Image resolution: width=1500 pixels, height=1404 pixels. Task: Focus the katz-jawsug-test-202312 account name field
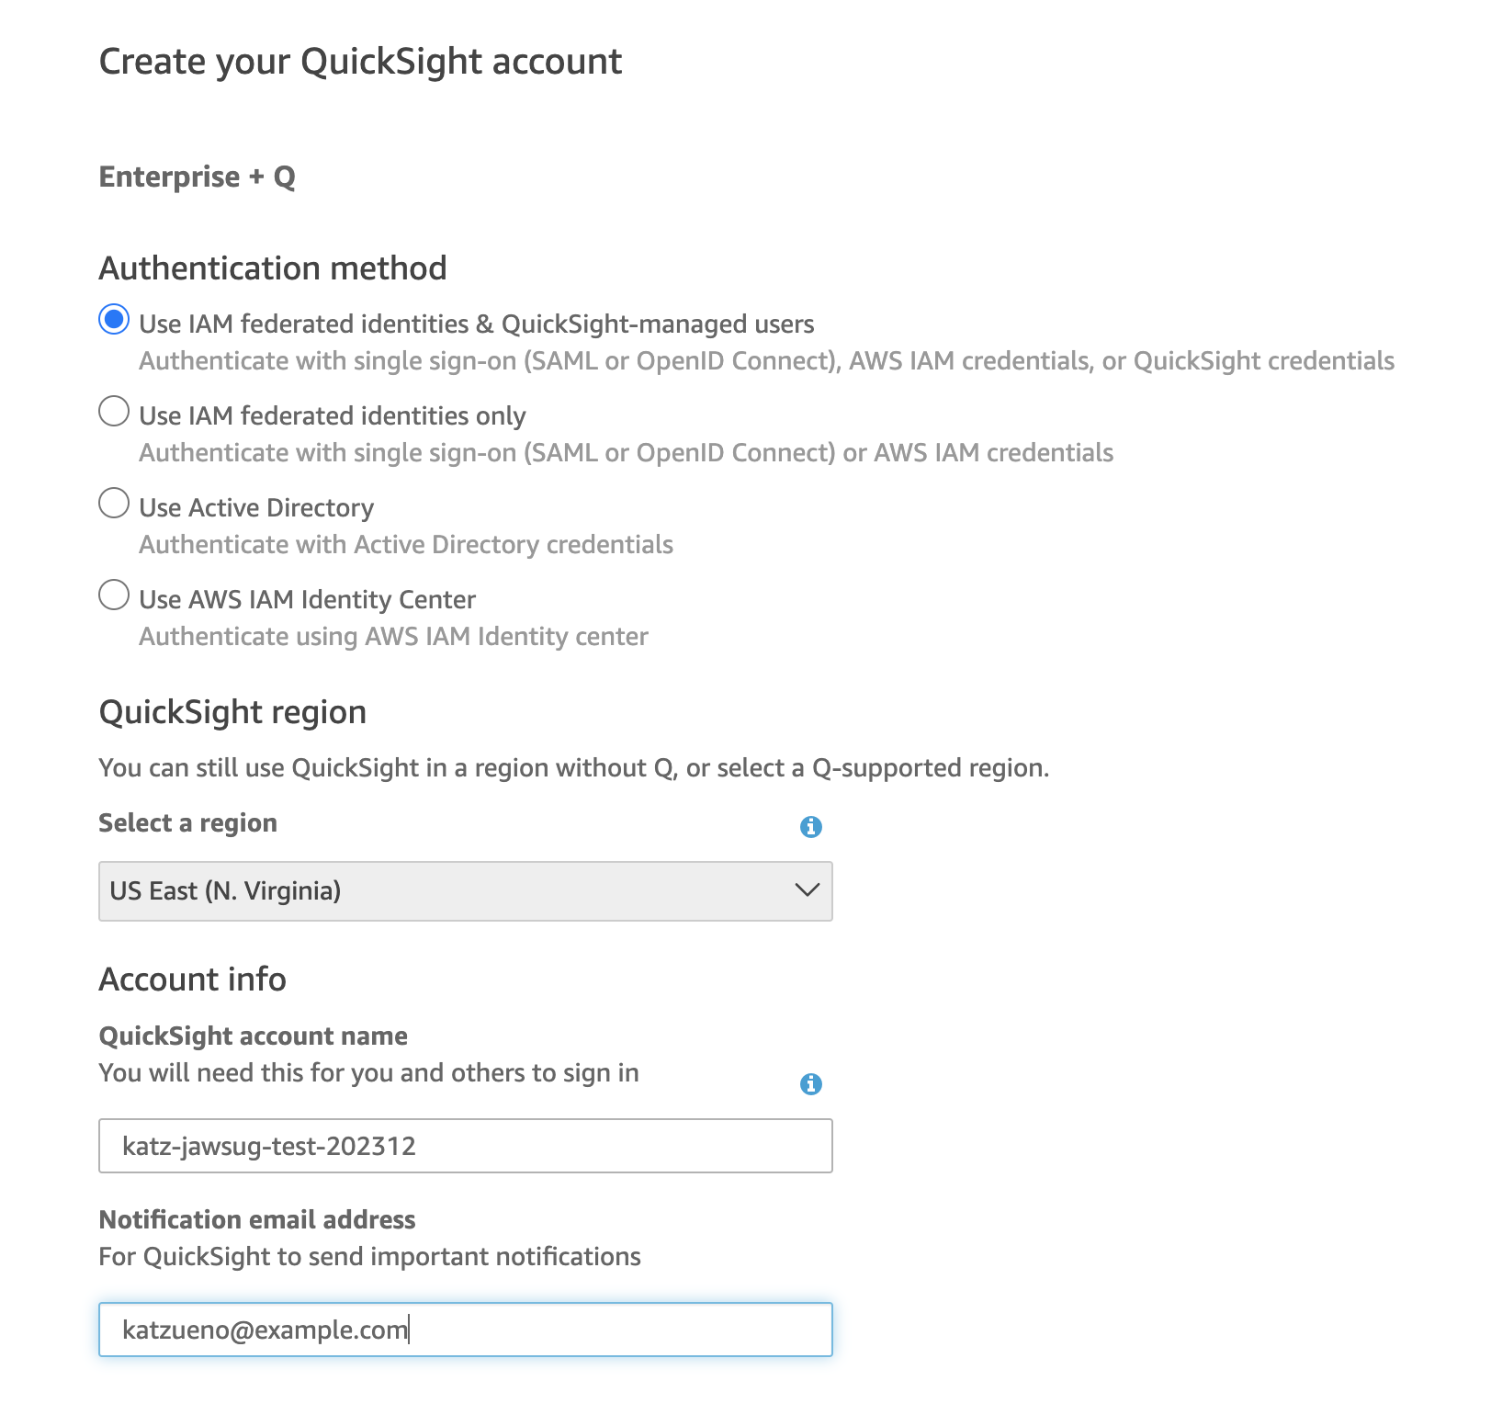465,1146
